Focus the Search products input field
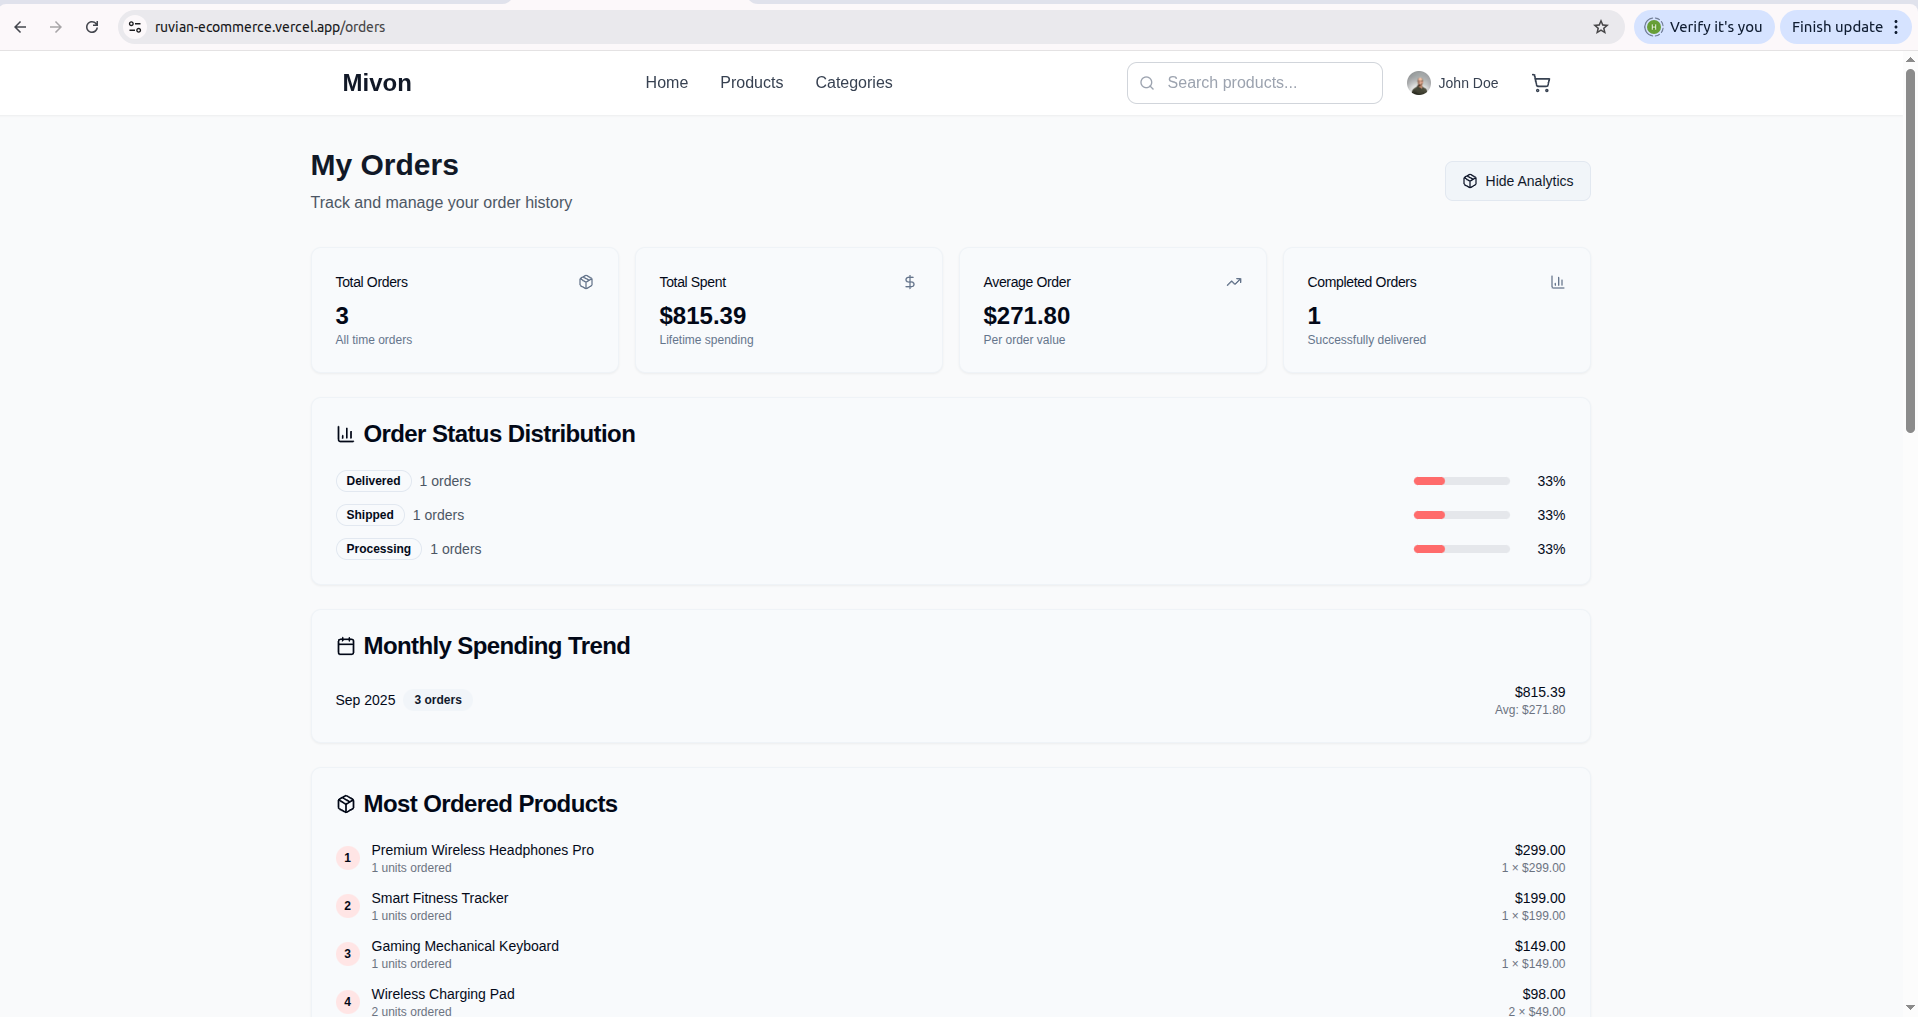The image size is (1918, 1017). 1255,83
